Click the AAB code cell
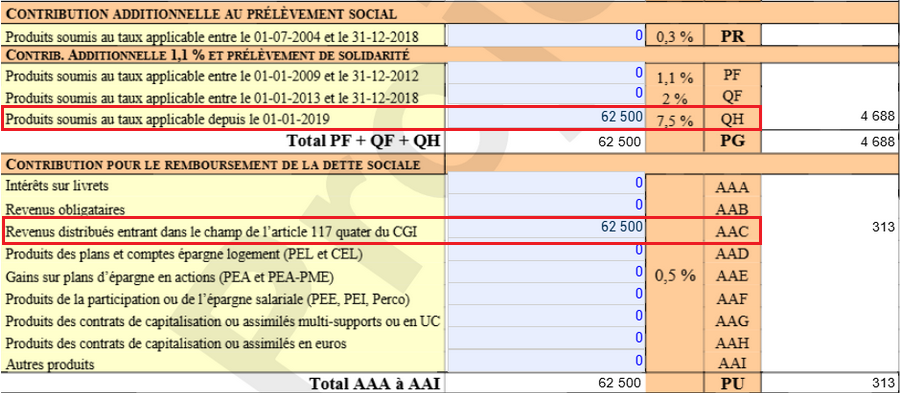 click(x=732, y=208)
